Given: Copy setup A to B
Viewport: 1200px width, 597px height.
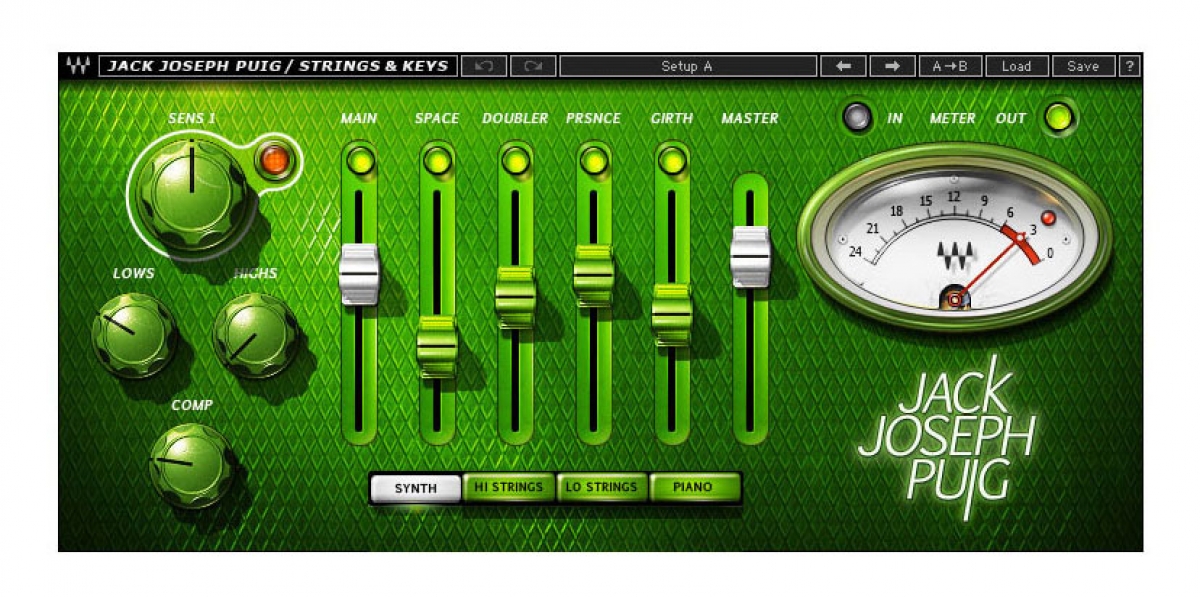Looking at the screenshot, I should [x=950, y=67].
